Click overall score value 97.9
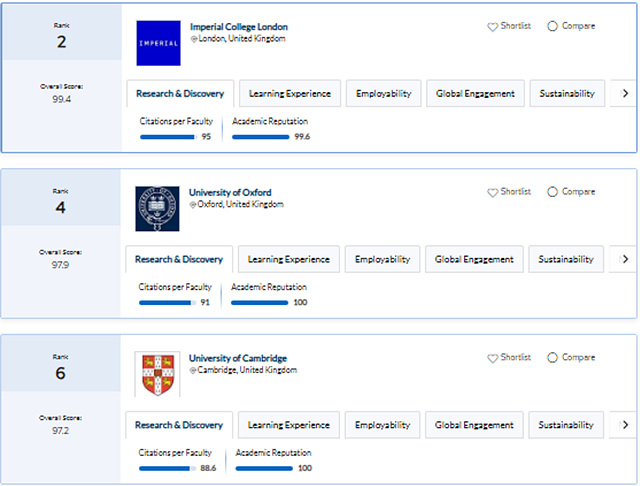This screenshot has height=486, width=640. click(60, 265)
